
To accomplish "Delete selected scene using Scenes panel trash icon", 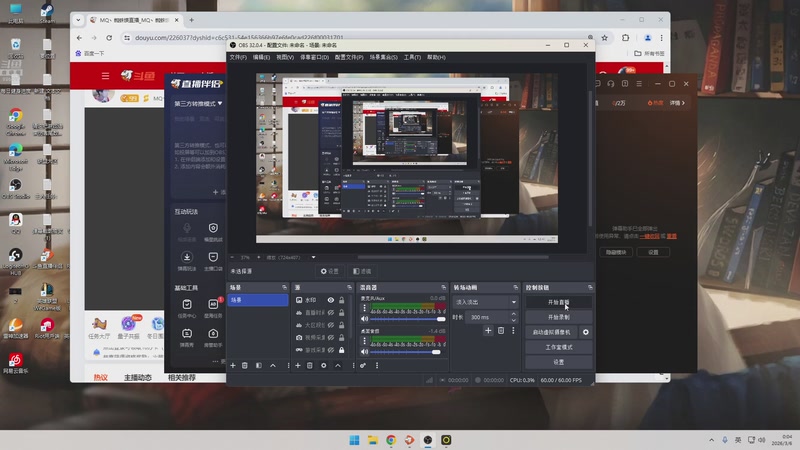I will (x=245, y=365).
